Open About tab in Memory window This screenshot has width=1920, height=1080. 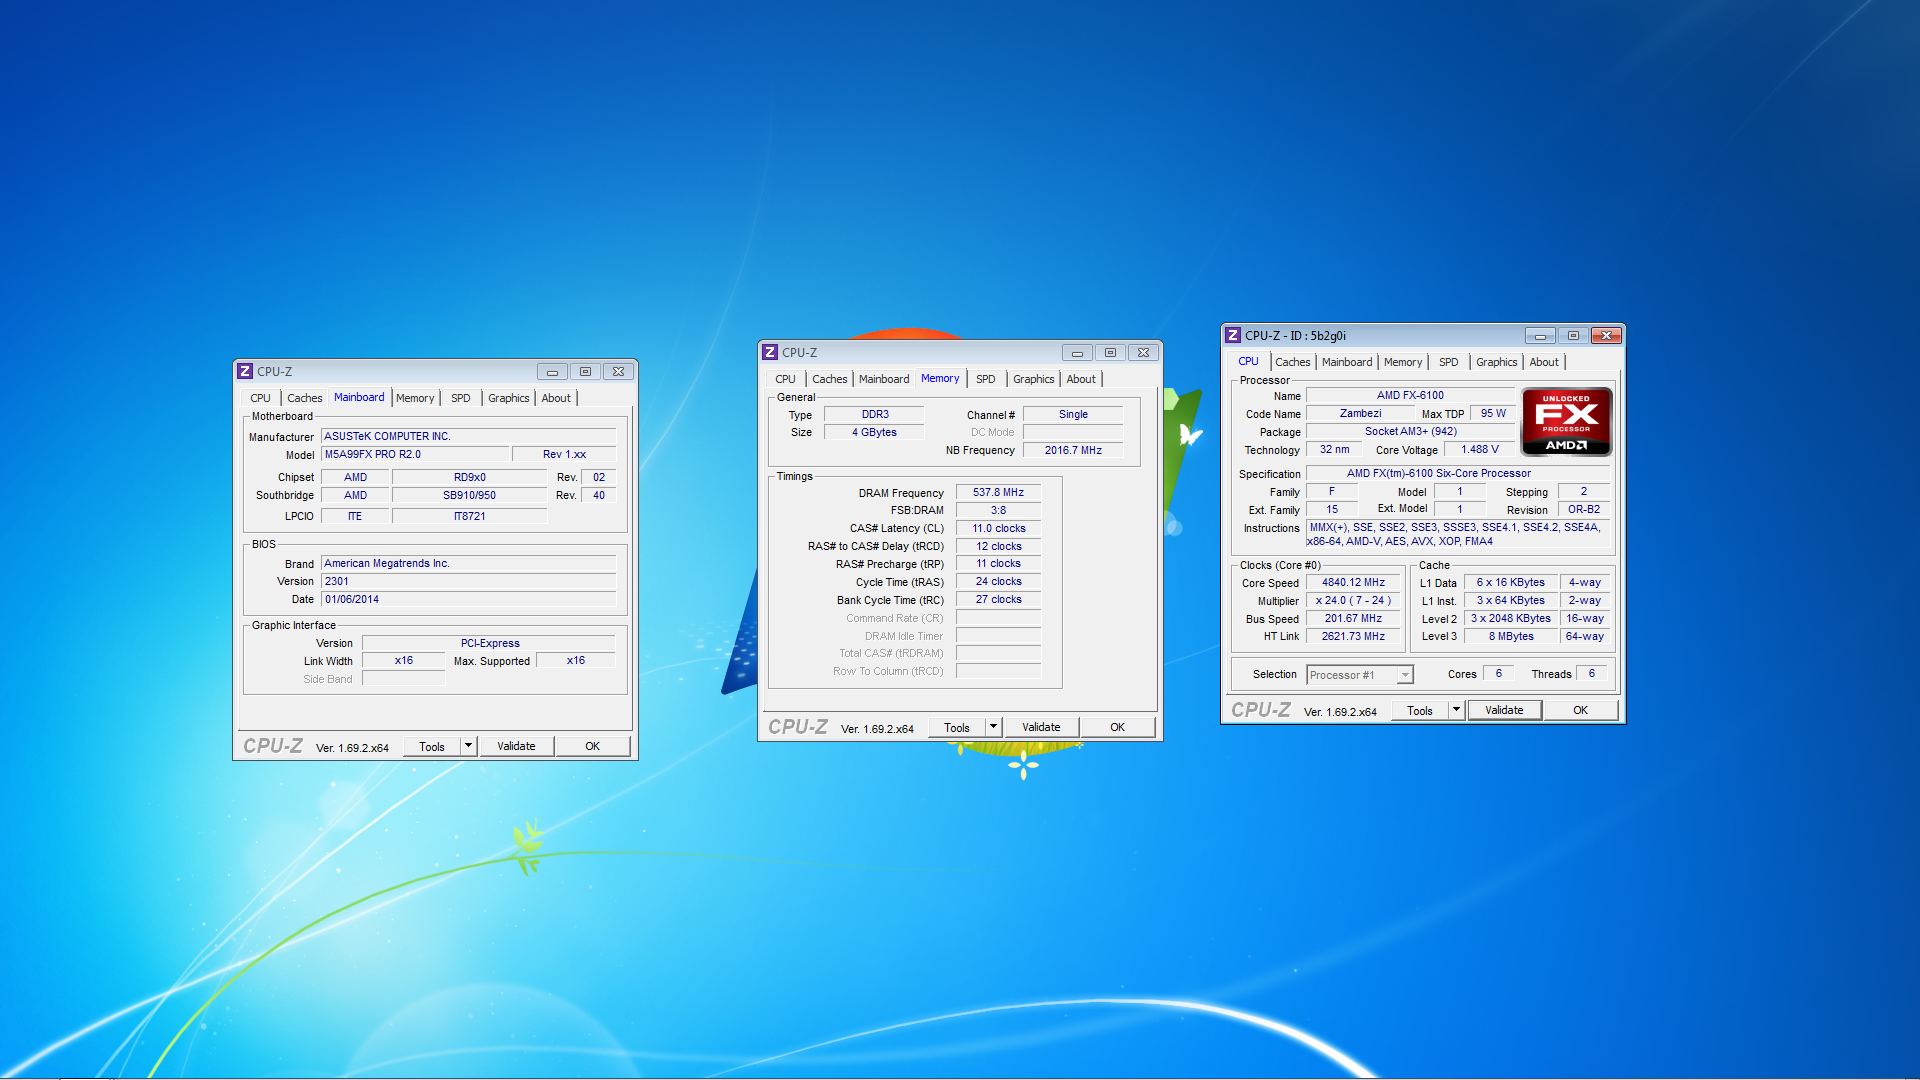[x=1081, y=379]
